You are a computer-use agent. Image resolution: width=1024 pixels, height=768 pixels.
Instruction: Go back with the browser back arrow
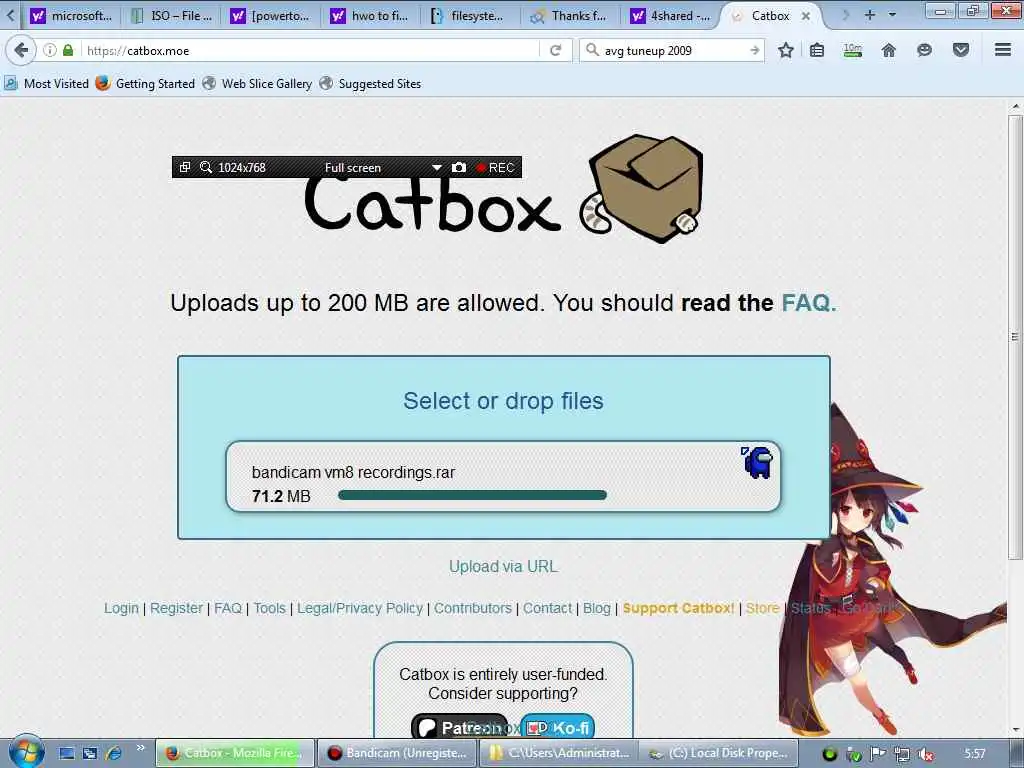coord(21,50)
